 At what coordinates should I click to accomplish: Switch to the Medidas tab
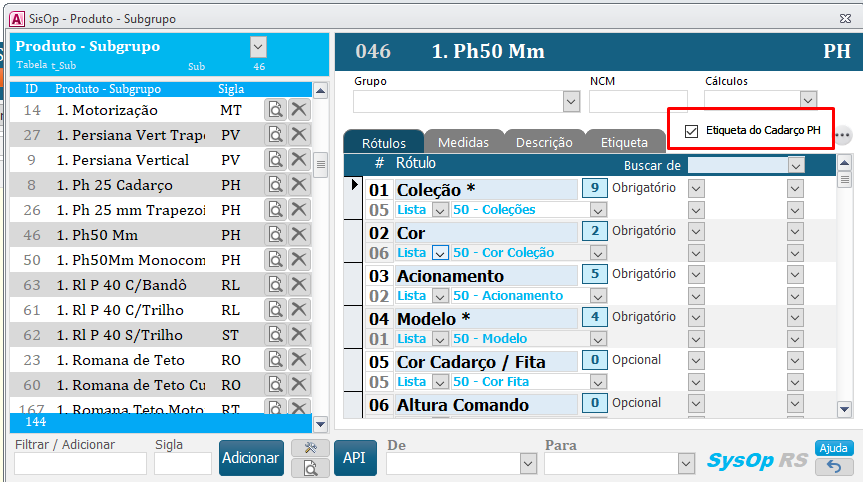[463, 143]
